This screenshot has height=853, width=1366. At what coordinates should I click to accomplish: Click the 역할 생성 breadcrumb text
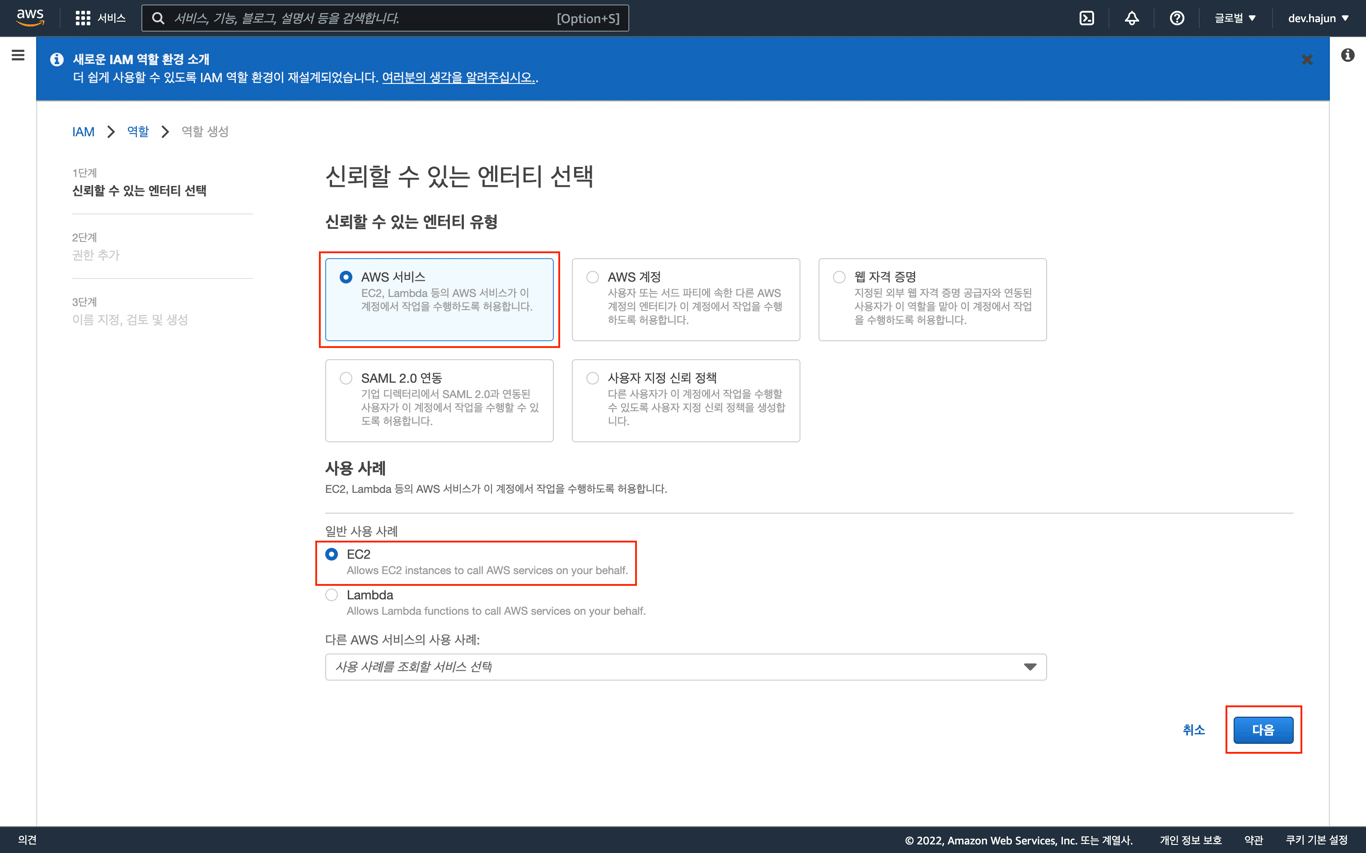(x=205, y=132)
